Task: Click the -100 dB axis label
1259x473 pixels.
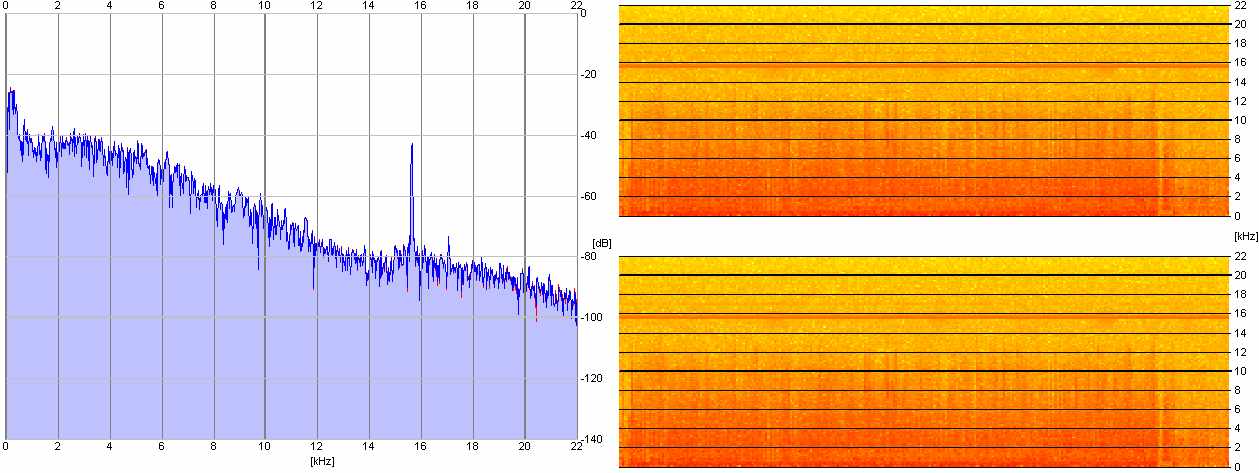Action: coord(593,318)
